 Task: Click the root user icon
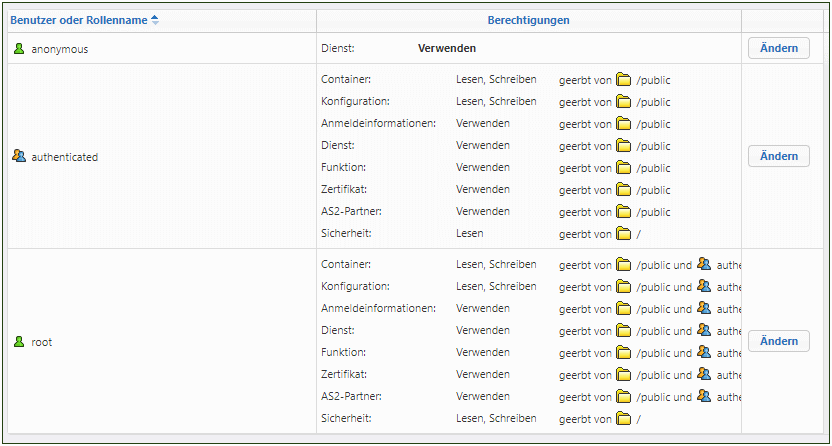click(18, 341)
